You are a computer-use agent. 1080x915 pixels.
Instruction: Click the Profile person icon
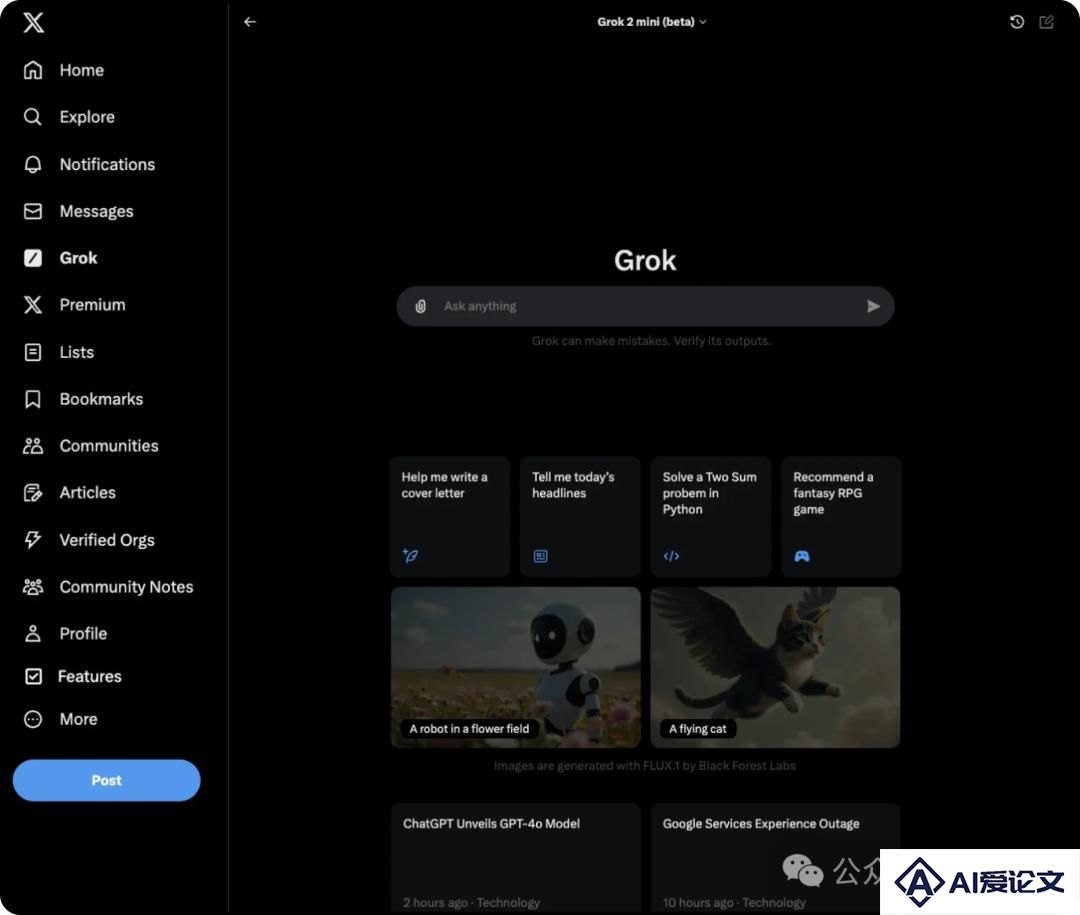[x=33, y=633]
